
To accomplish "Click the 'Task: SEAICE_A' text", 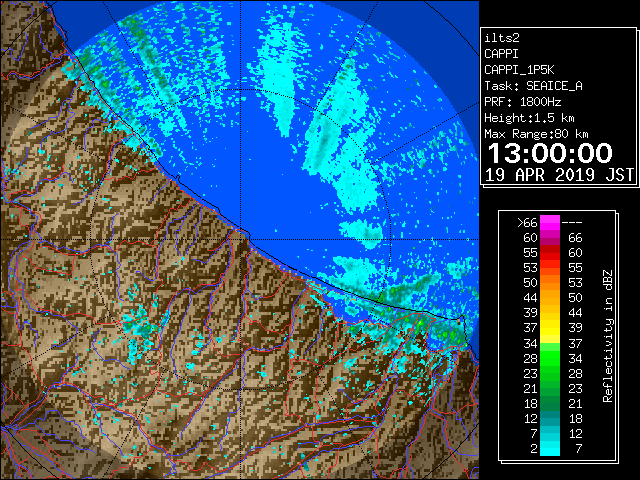I will [533, 86].
